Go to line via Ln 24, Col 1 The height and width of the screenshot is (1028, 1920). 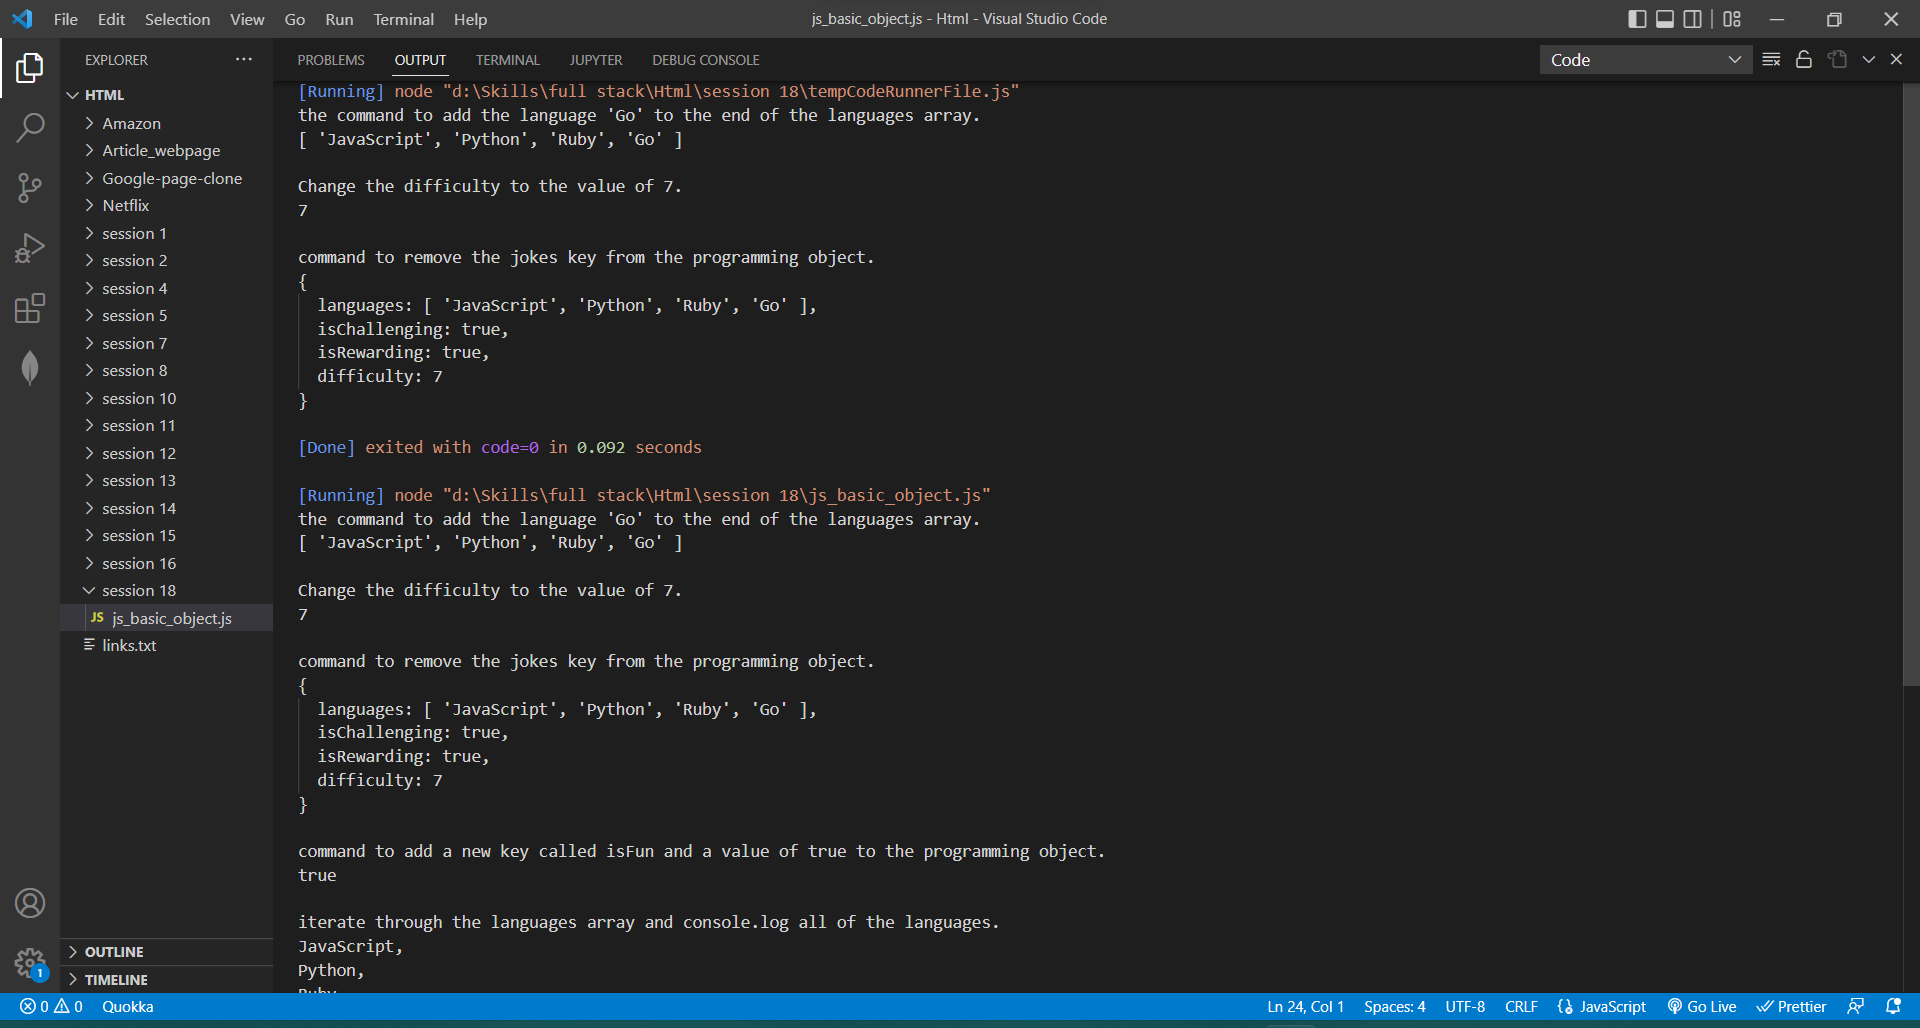click(1305, 1007)
